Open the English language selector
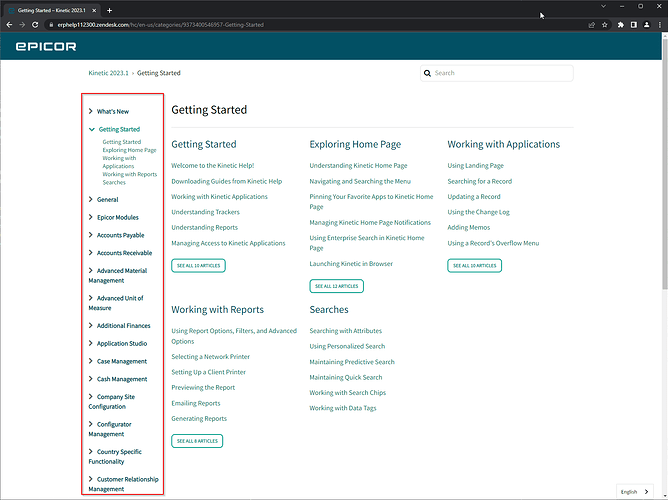The height and width of the screenshot is (500, 668). point(634,492)
